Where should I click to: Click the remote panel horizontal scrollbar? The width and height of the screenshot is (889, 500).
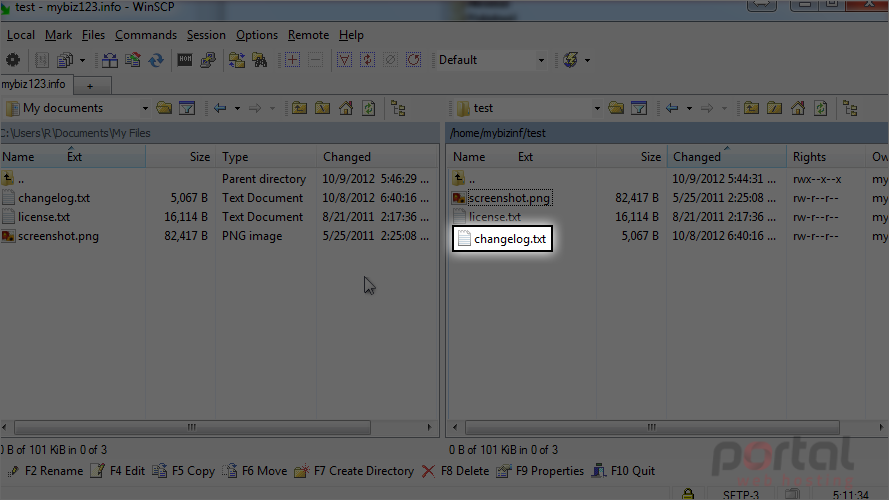(652, 427)
